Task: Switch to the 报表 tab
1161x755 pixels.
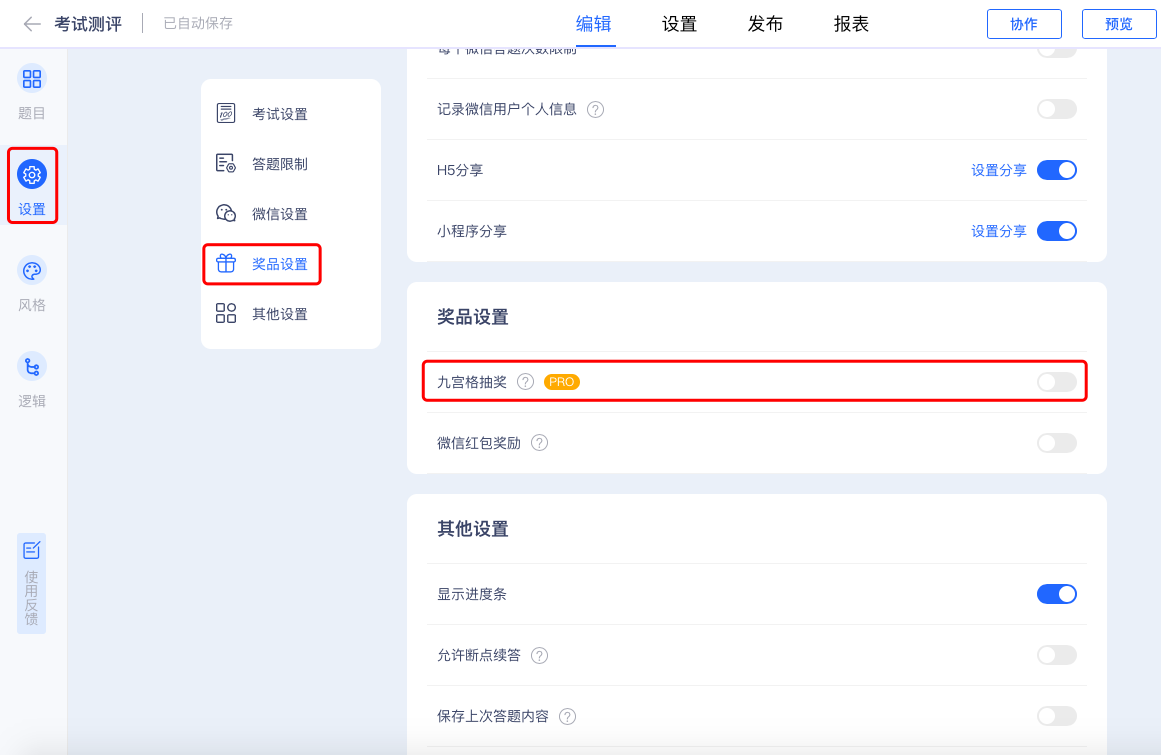Action: click(x=851, y=24)
